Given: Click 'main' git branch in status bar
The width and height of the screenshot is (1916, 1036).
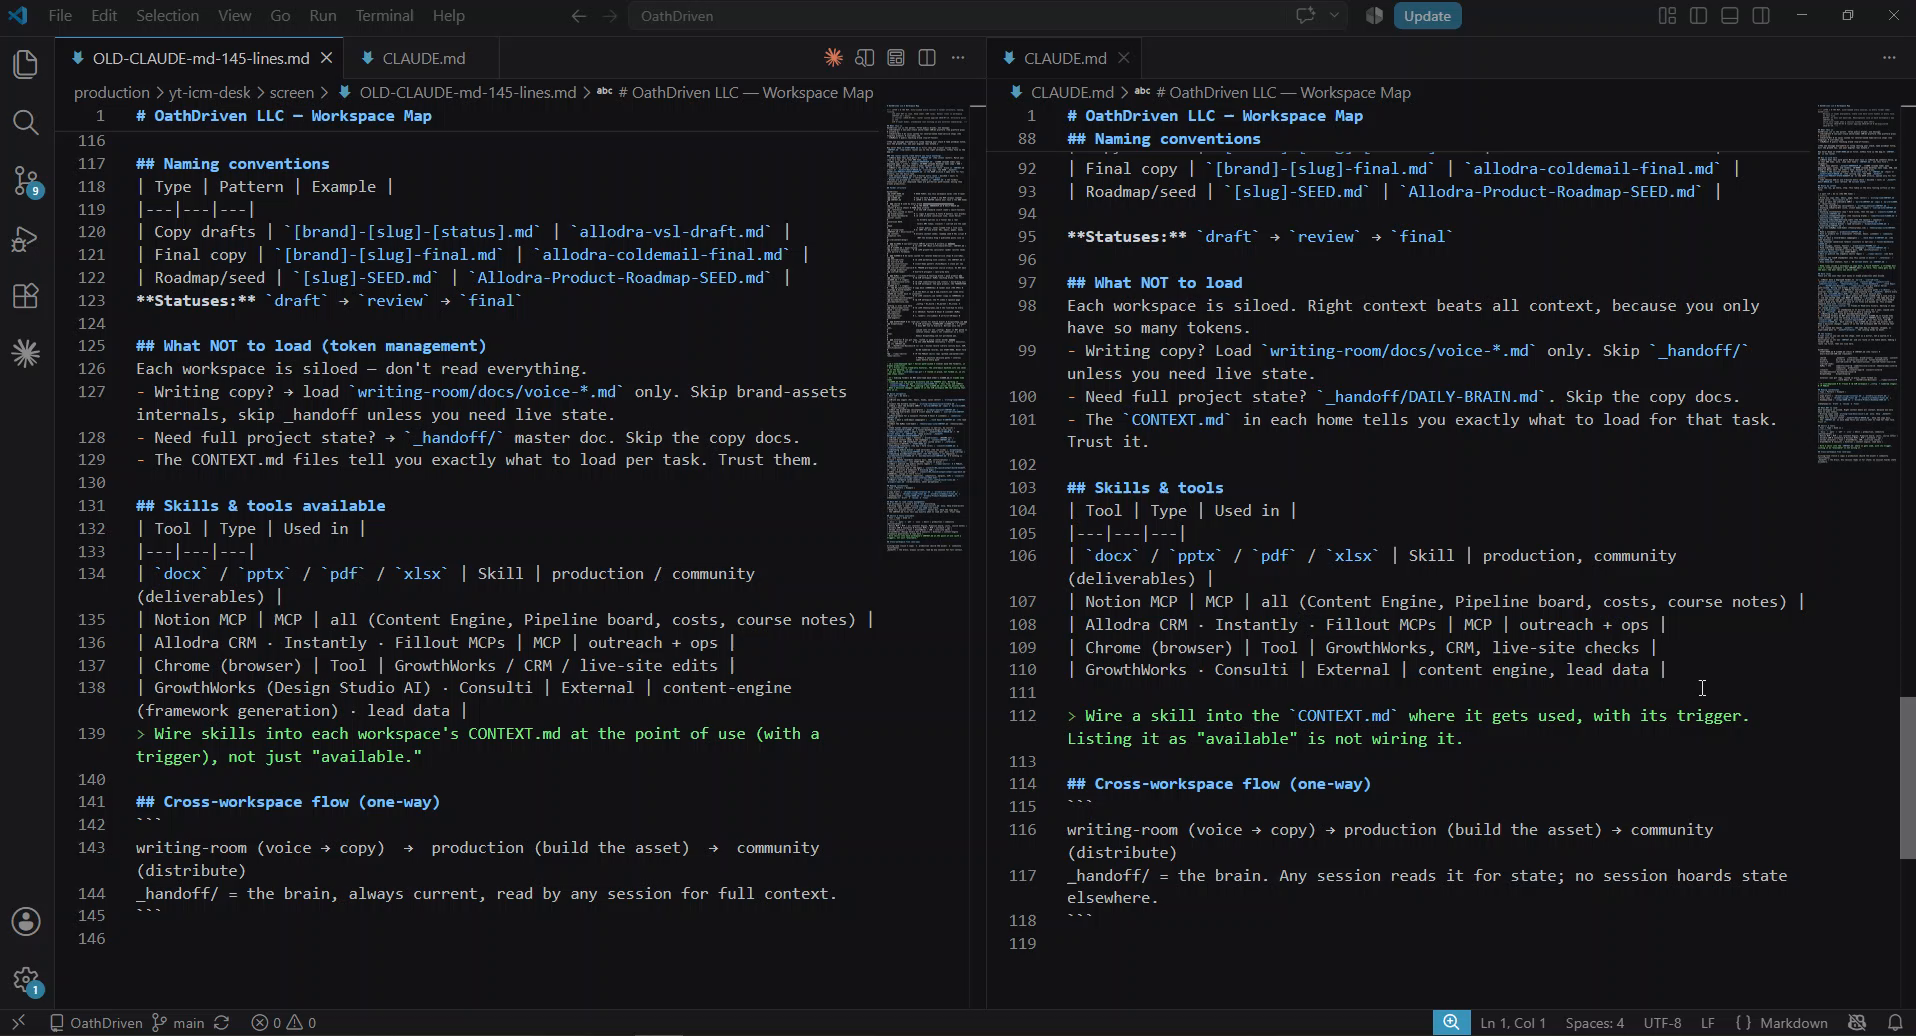Looking at the screenshot, I should tap(178, 1023).
